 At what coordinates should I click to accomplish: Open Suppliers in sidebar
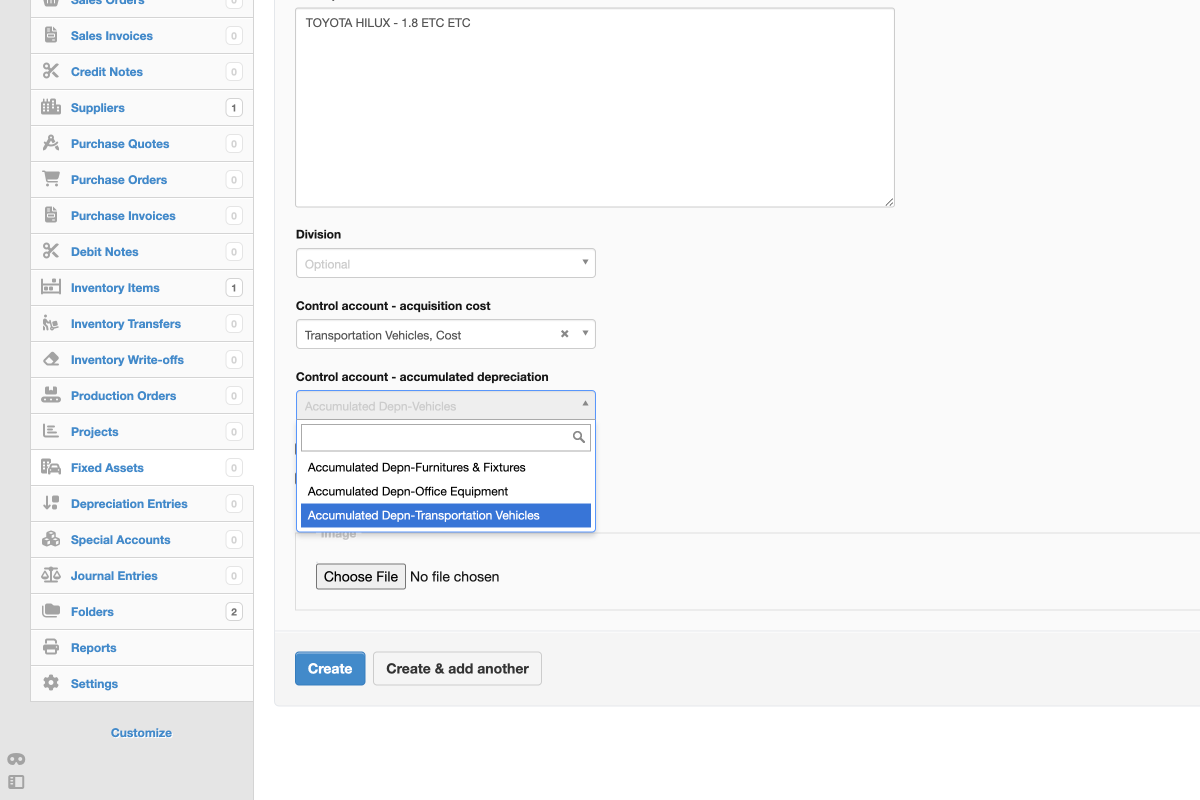tap(142, 108)
